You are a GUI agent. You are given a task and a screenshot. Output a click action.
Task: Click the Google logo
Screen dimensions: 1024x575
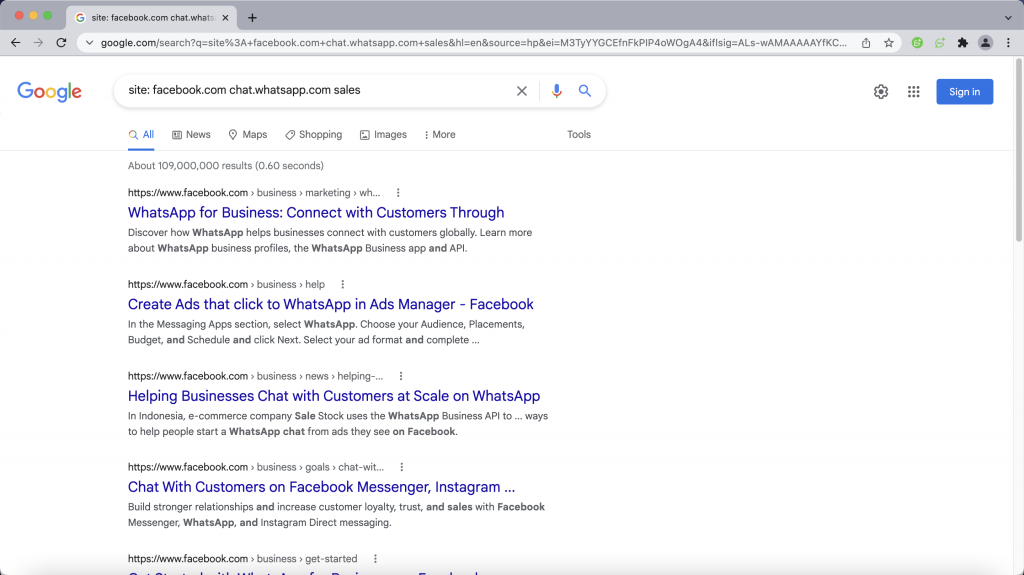tap(50, 91)
